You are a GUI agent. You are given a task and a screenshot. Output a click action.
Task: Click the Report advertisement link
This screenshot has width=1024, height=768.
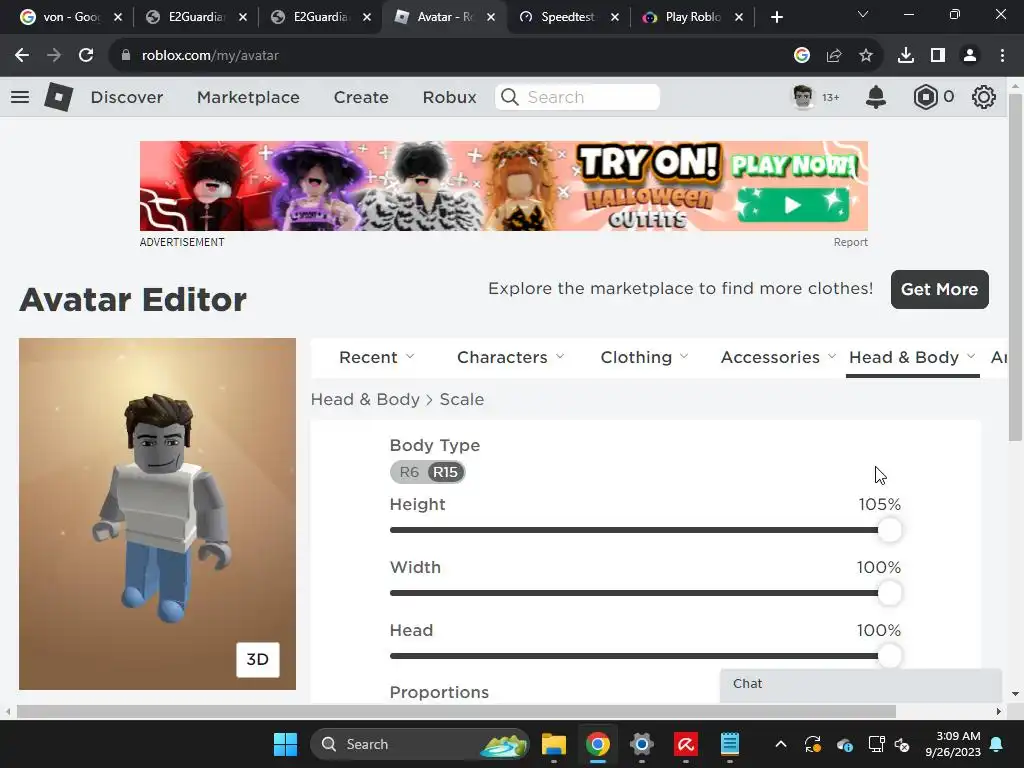[850, 242]
